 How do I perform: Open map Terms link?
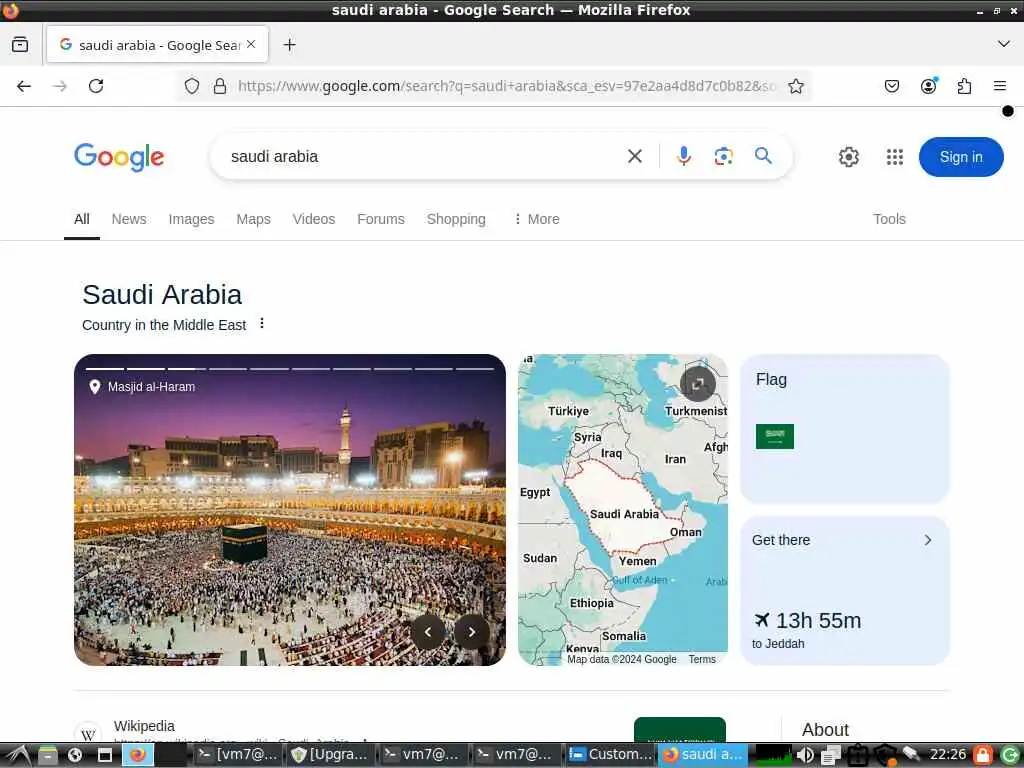pos(702,659)
